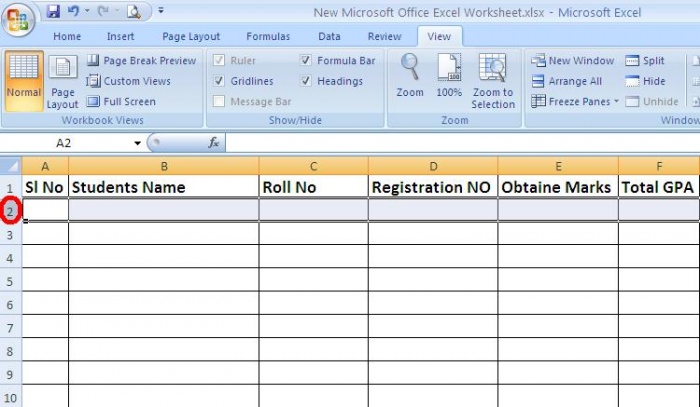Select the row 2 header
The image size is (700, 407).
[10, 211]
